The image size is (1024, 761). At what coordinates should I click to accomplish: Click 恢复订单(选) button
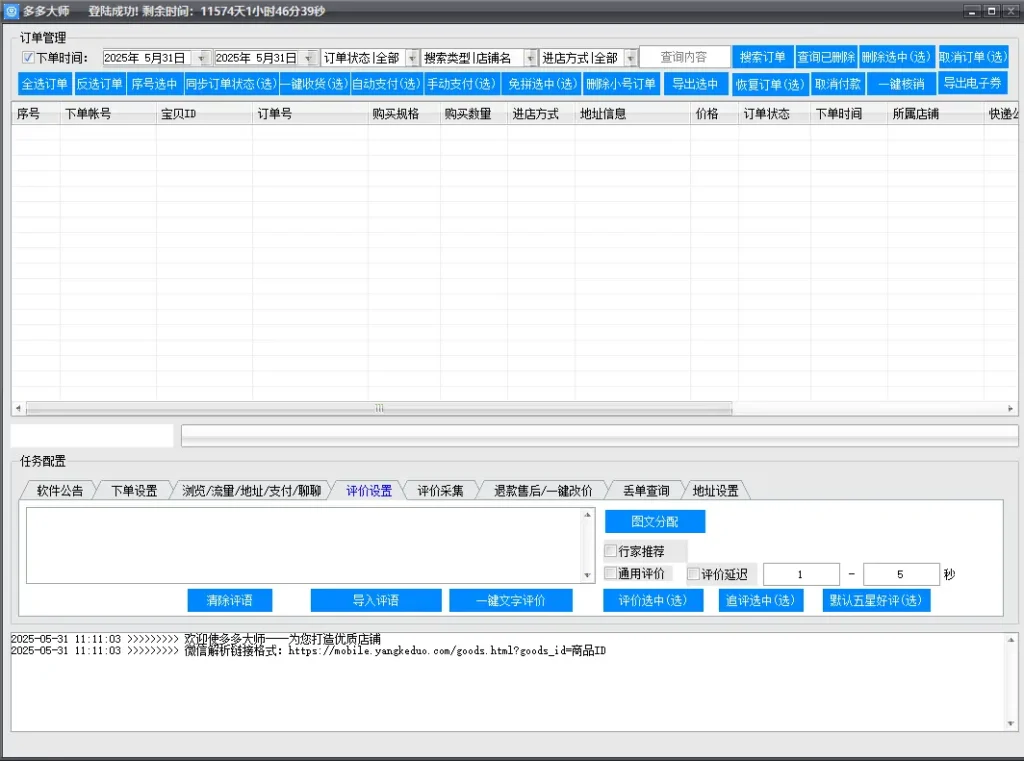pos(770,84)
